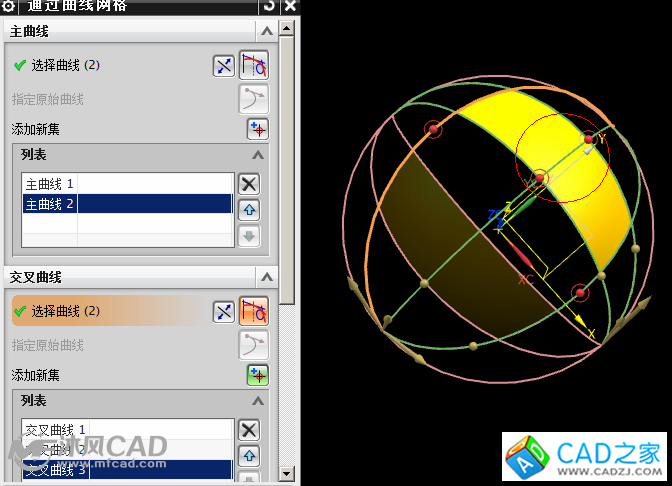Image resolution: width=672 pixels, height=486 pixels.
Task: Move 主曲线 2 up in list
Action: pyautogui.click(x=249, y=210)
